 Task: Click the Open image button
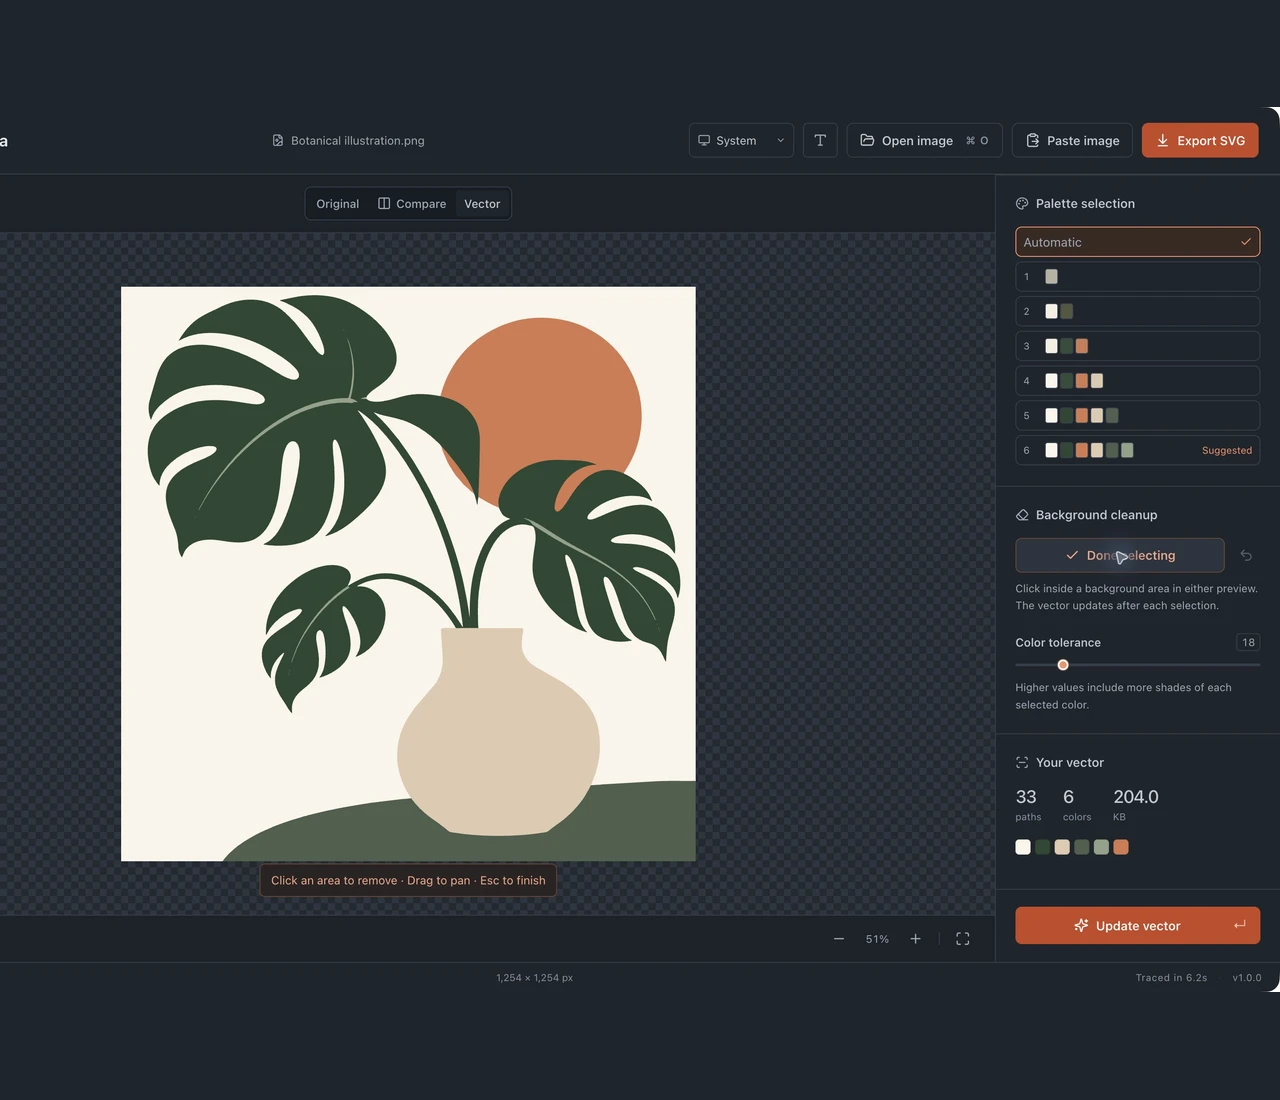[x=925, y=140]
